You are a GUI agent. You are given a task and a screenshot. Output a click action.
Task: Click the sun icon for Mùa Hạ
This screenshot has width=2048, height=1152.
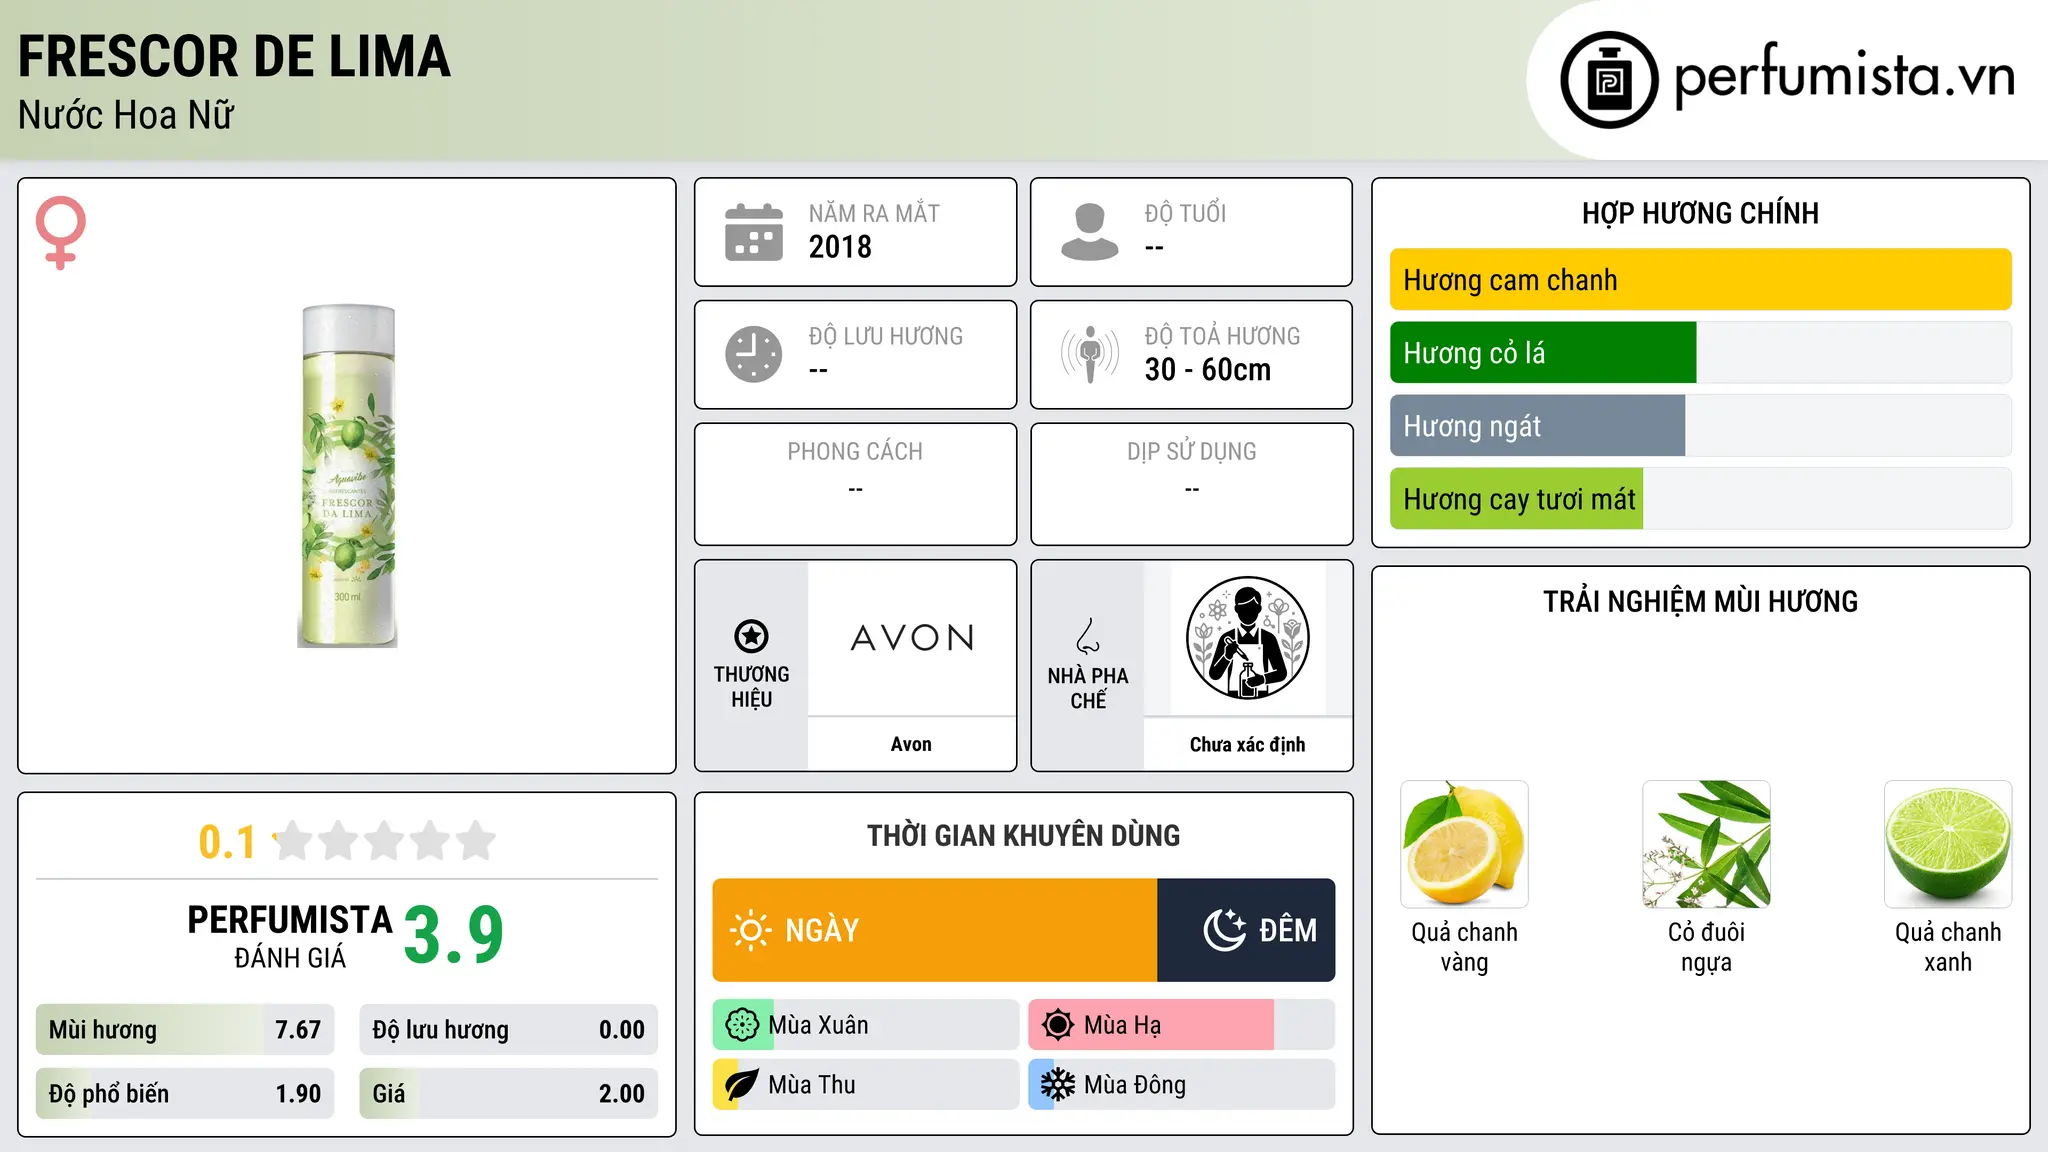pos(1058,1025)
